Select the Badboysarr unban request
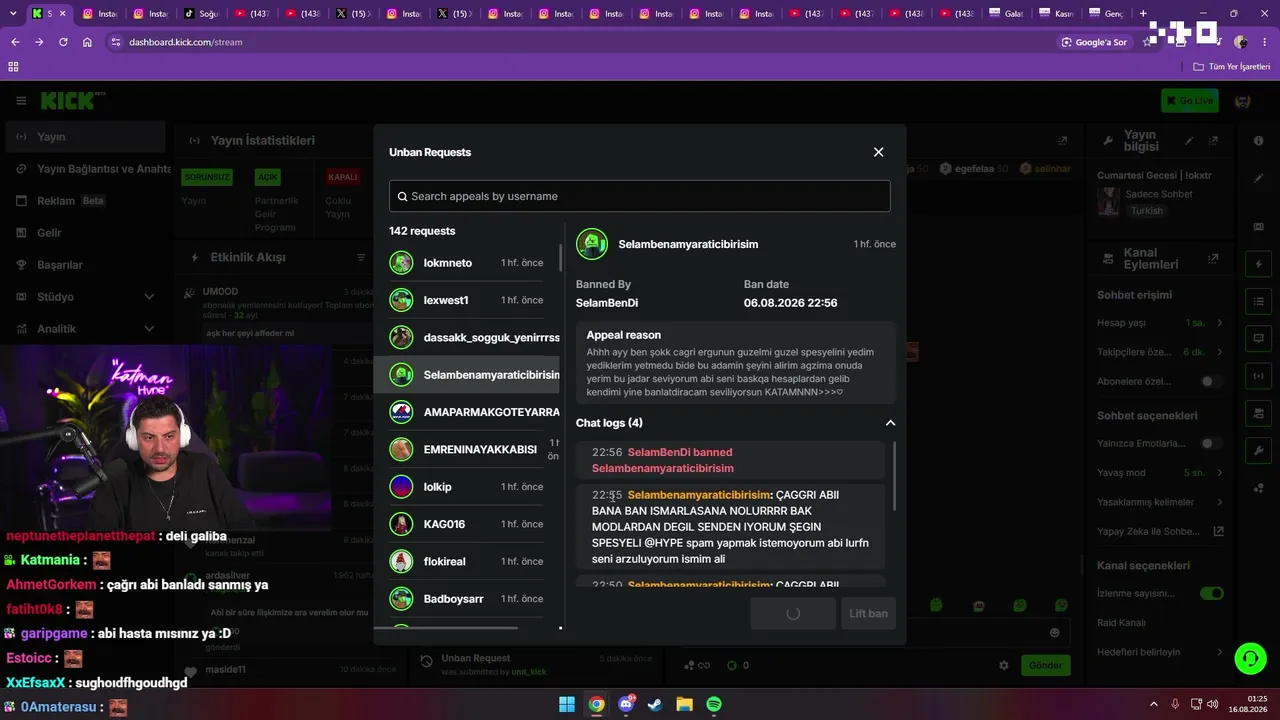 pos(467,599)
